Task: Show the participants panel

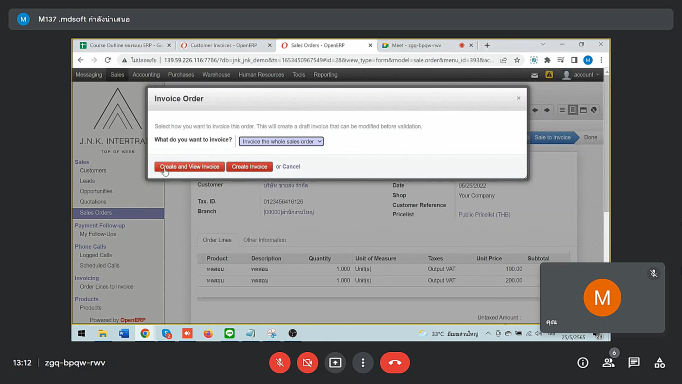Action: 608,363
